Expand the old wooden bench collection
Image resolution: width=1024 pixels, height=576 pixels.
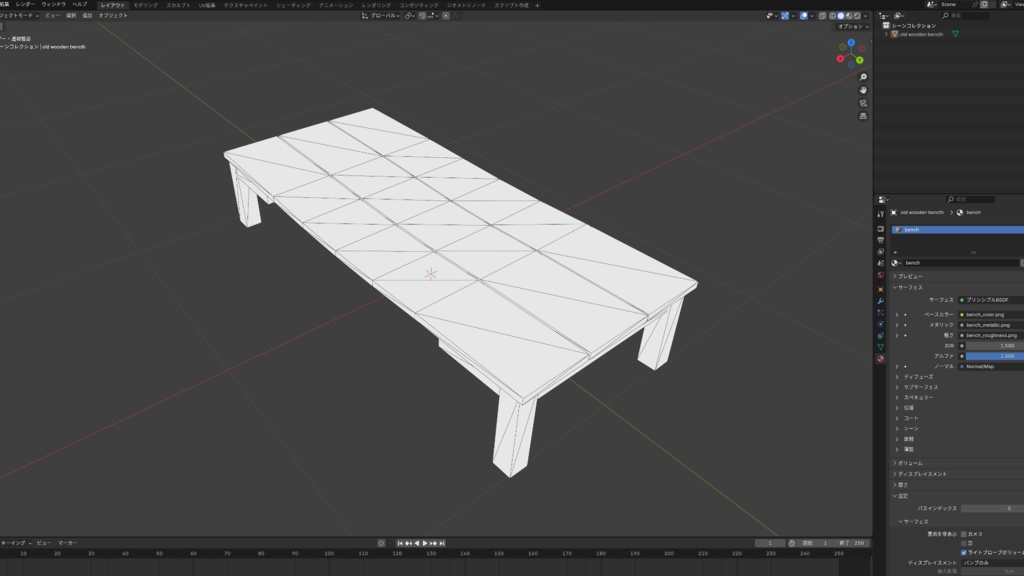(886, 34)
